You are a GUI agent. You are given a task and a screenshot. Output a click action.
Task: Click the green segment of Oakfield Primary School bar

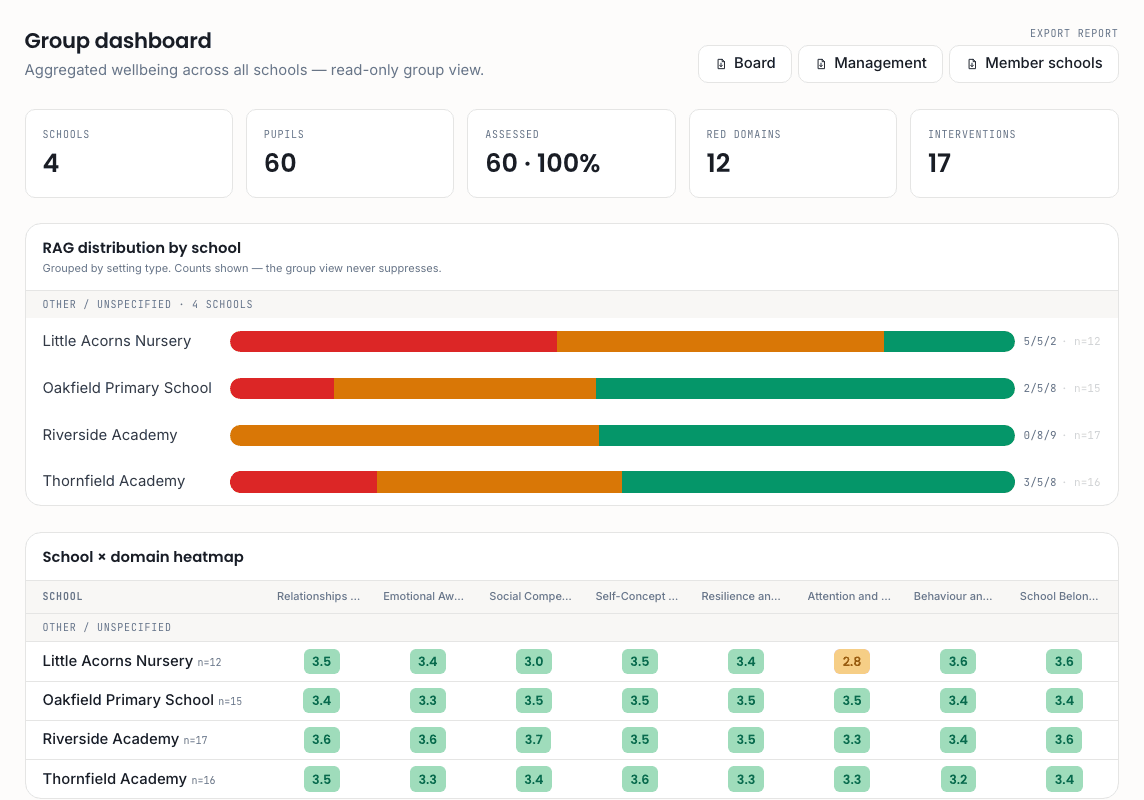coord(805,389)
